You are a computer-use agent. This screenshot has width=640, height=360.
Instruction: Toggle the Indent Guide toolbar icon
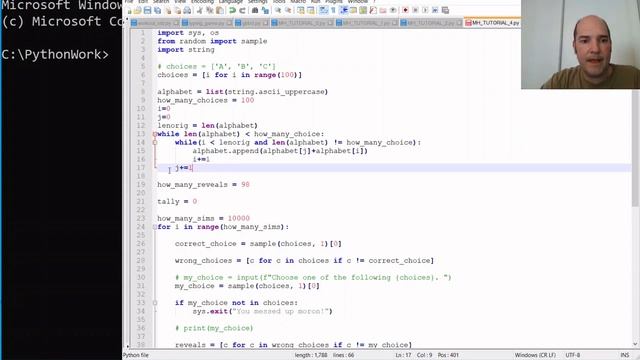click(x=343, y=10)
